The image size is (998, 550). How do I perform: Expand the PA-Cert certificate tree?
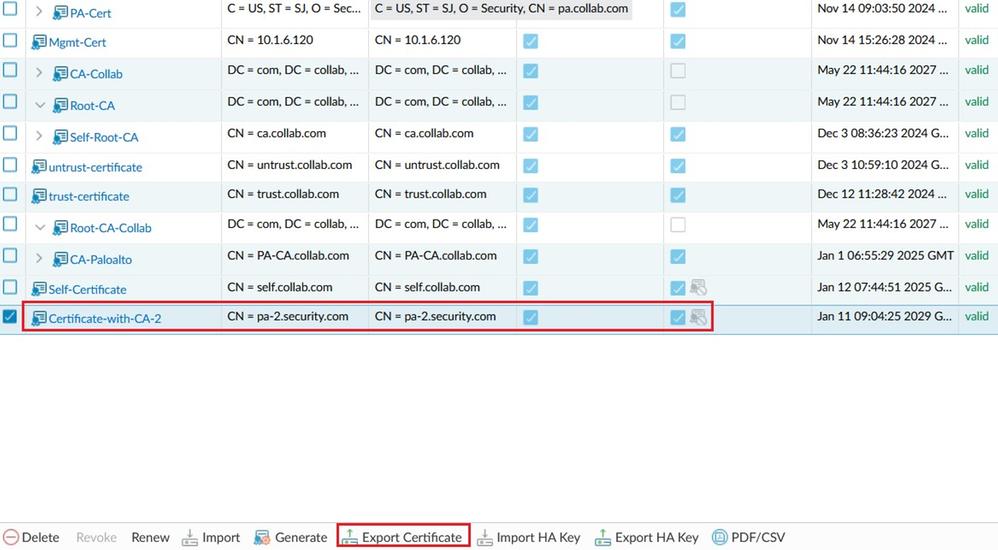click(39, 11)
